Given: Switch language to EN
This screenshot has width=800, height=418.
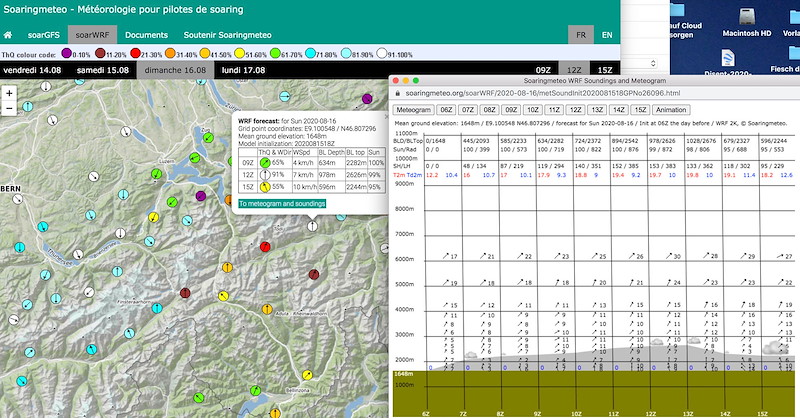Looking at the screenshot, I should click(607, 35).
